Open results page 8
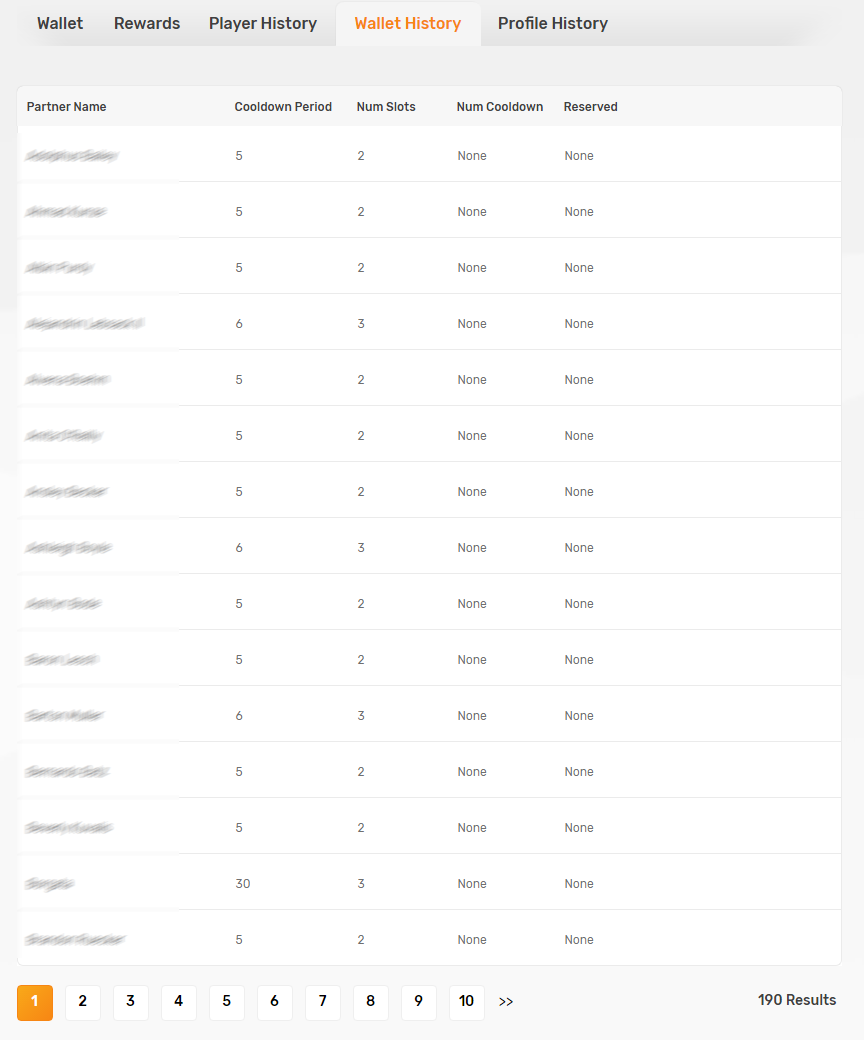The height and width of the screenshot is (1040, 864). [371, 1002]
